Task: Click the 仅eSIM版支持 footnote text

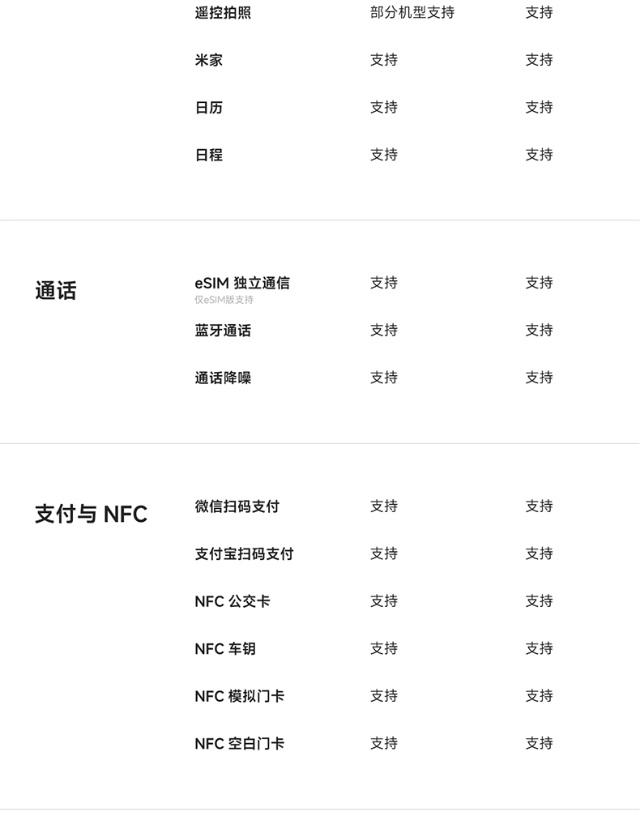Action: [x=224, y=300]
